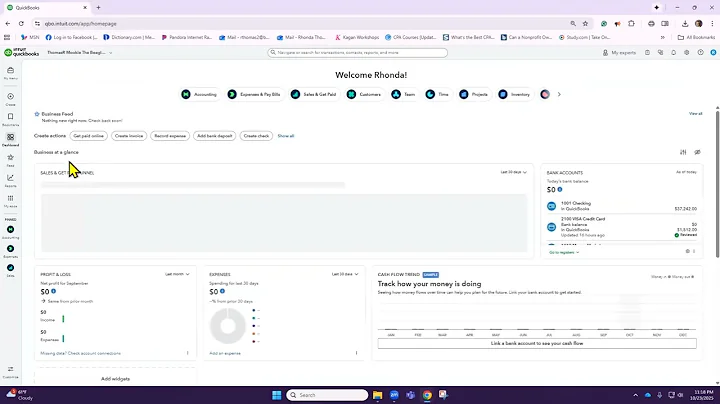Screen dimensions: 720x404
Task: Click the Add bank deposit button
Action: click(x=214, y=136)
